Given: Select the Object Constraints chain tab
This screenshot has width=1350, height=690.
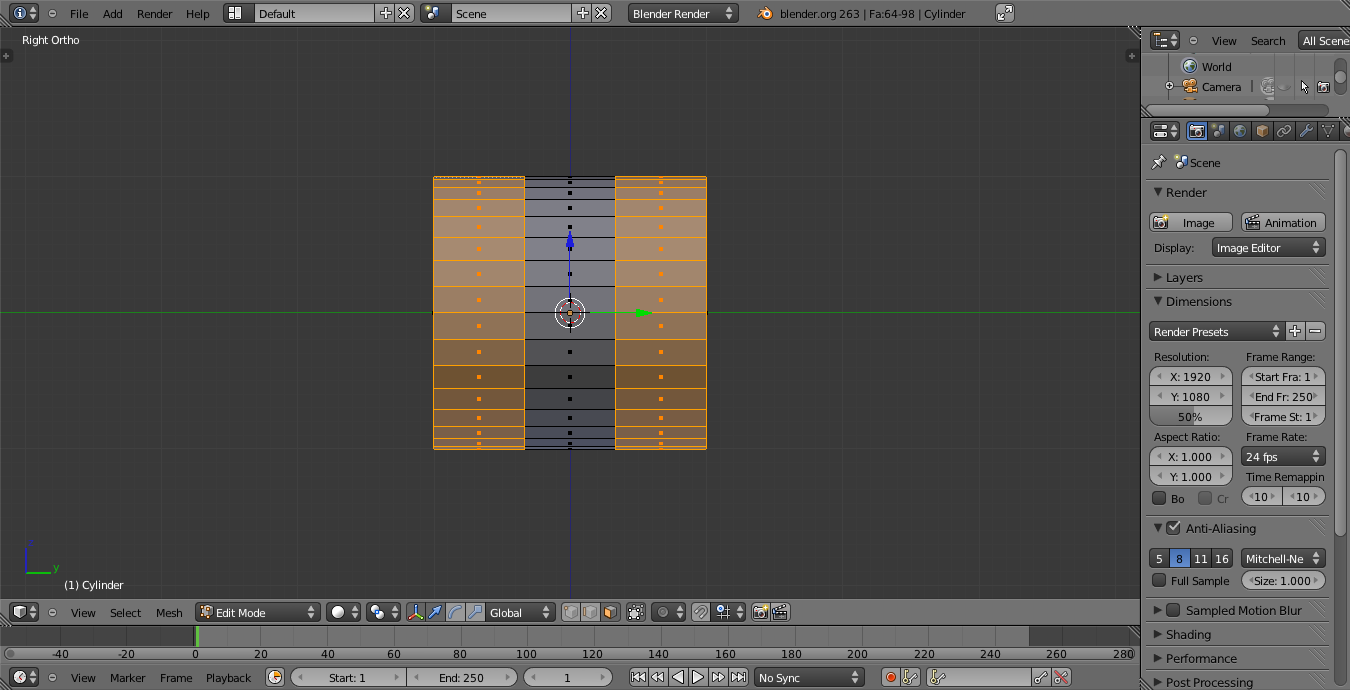Looking at the screenshot, I should coord(1284,131).
